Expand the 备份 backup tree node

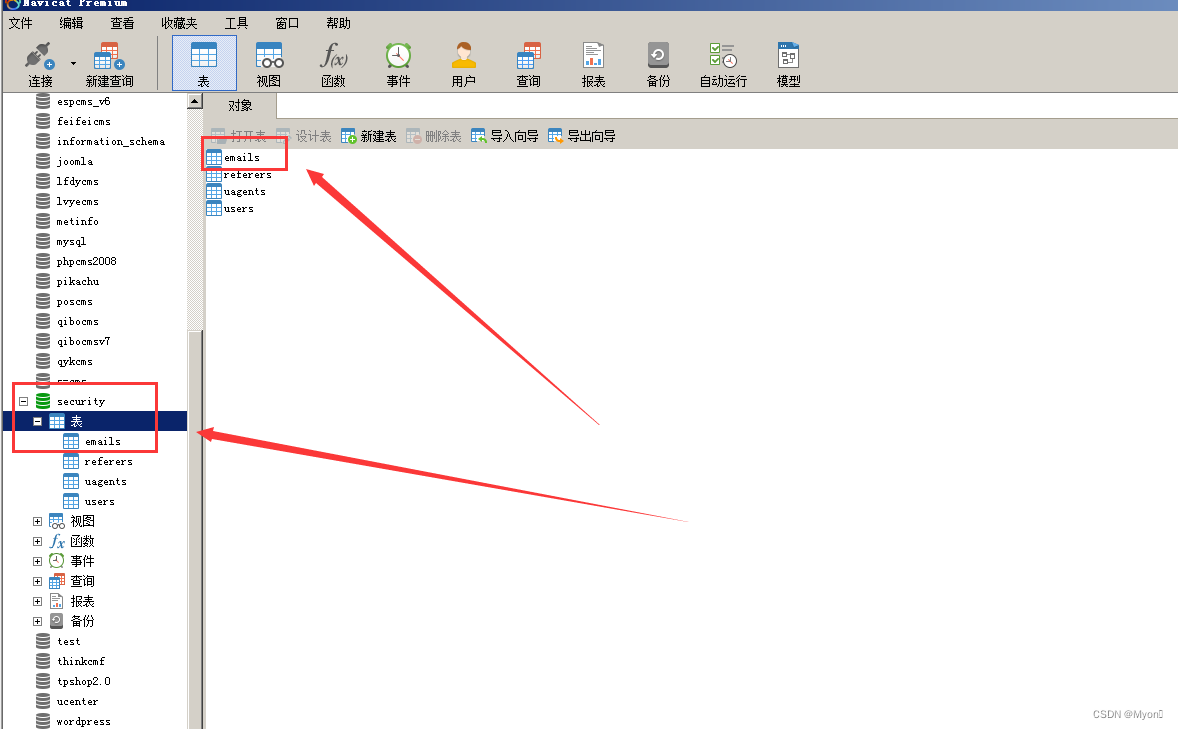point(37,621)
